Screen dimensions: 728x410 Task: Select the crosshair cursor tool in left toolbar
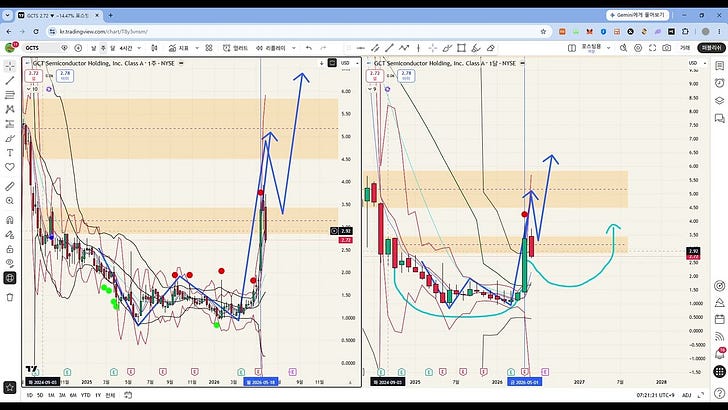point(10,66)
